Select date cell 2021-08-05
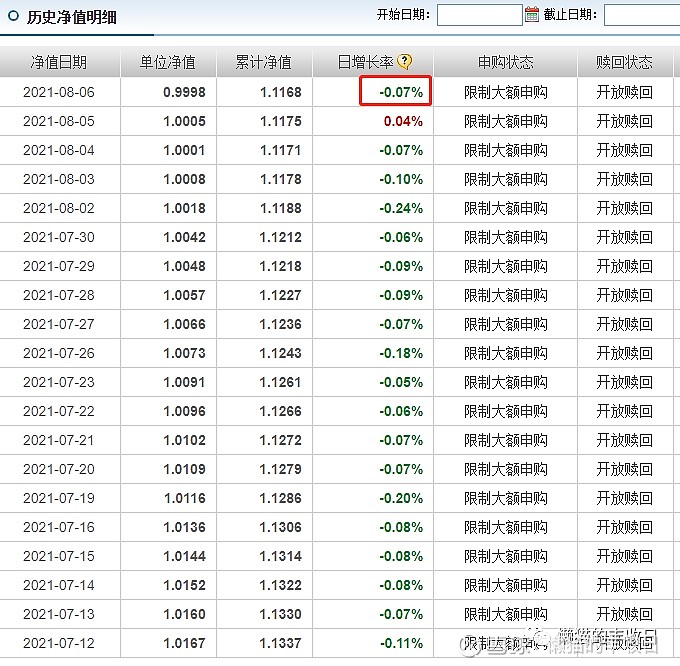 click(x=59, y=121)
